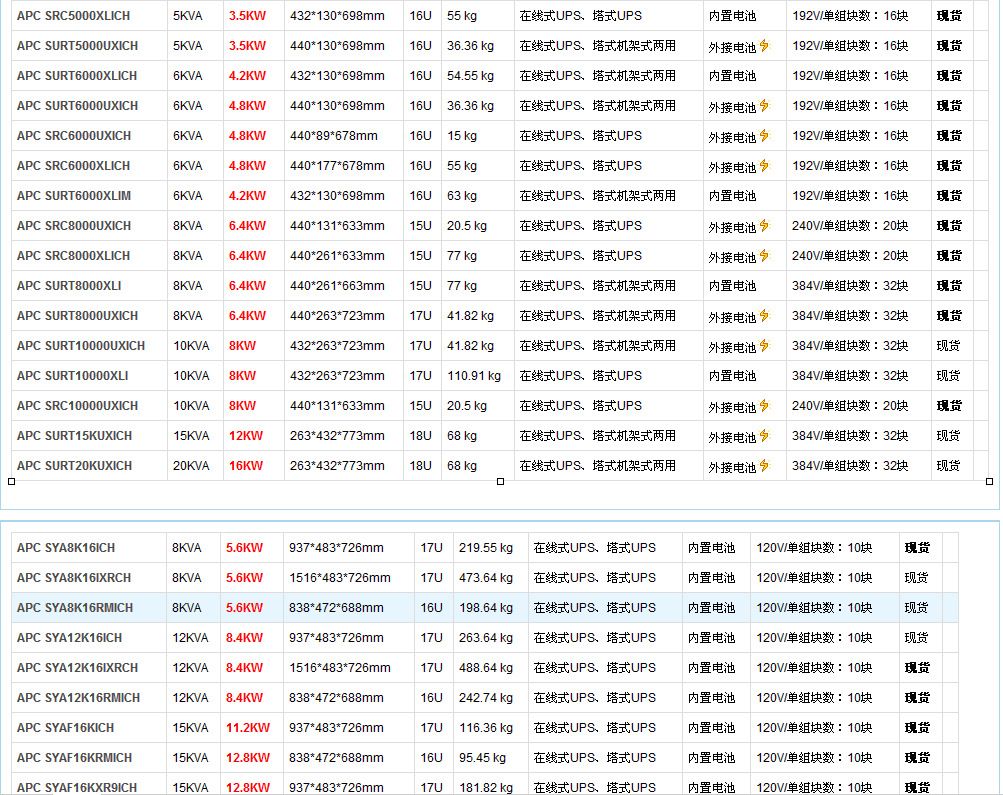Click the red 16KW power value
The image size is (1003, 795).
pos(246,466)
